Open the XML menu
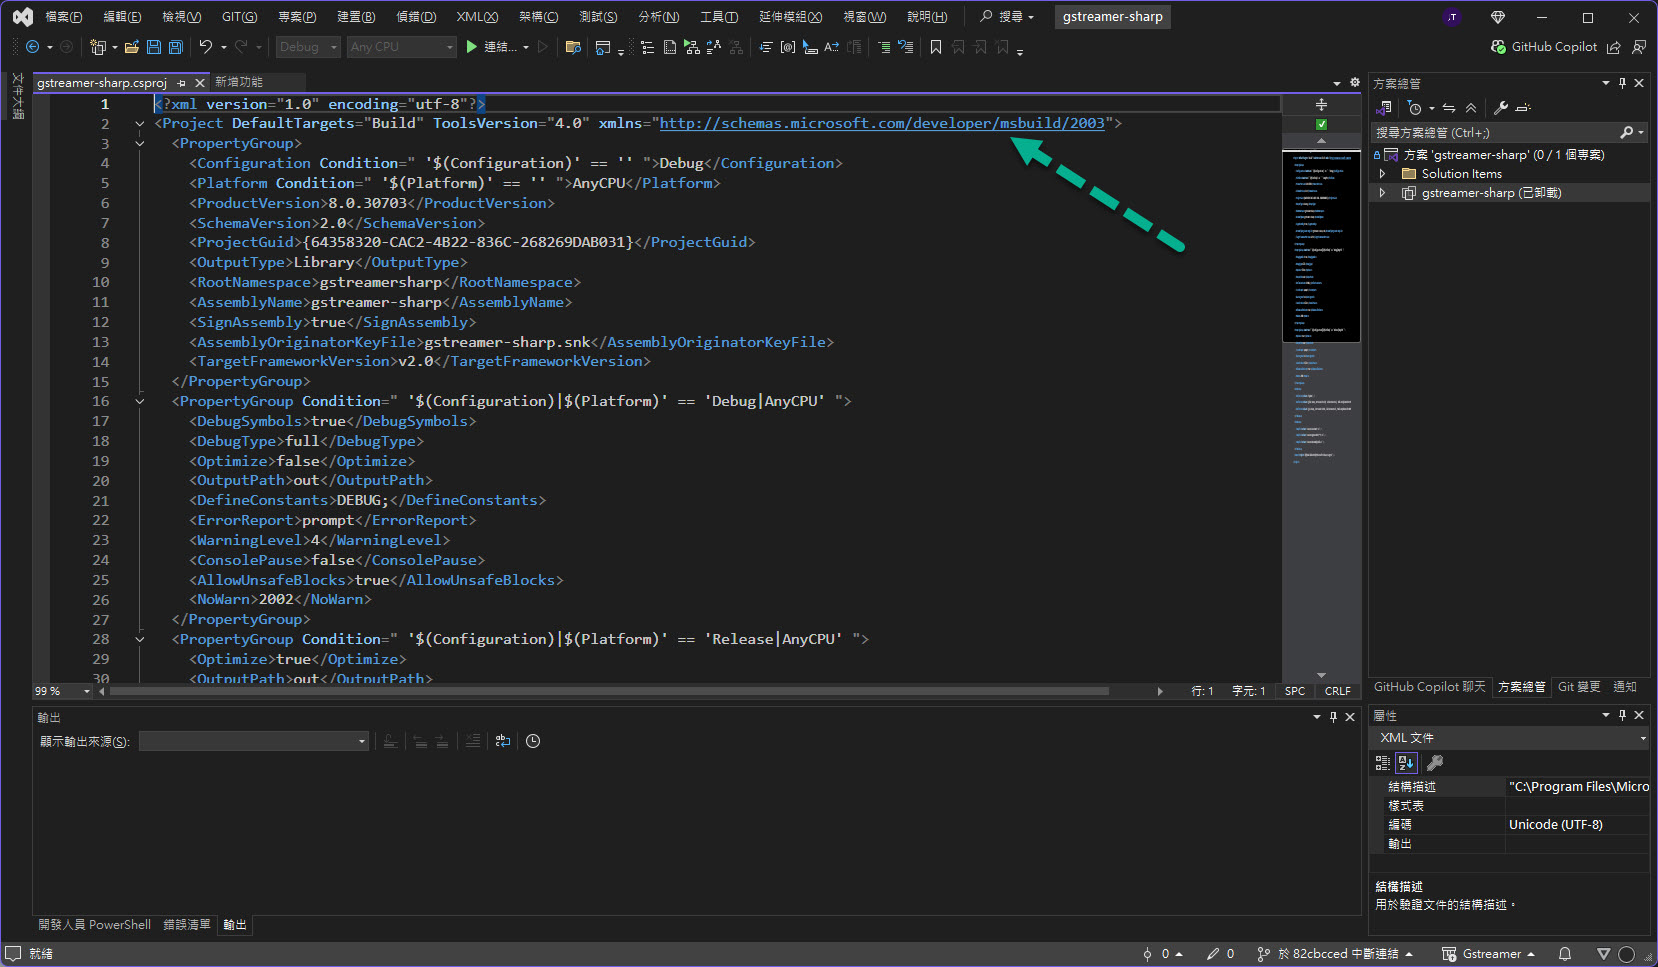1658x967 pixels. pyautogui.click(x=477, y=17)
